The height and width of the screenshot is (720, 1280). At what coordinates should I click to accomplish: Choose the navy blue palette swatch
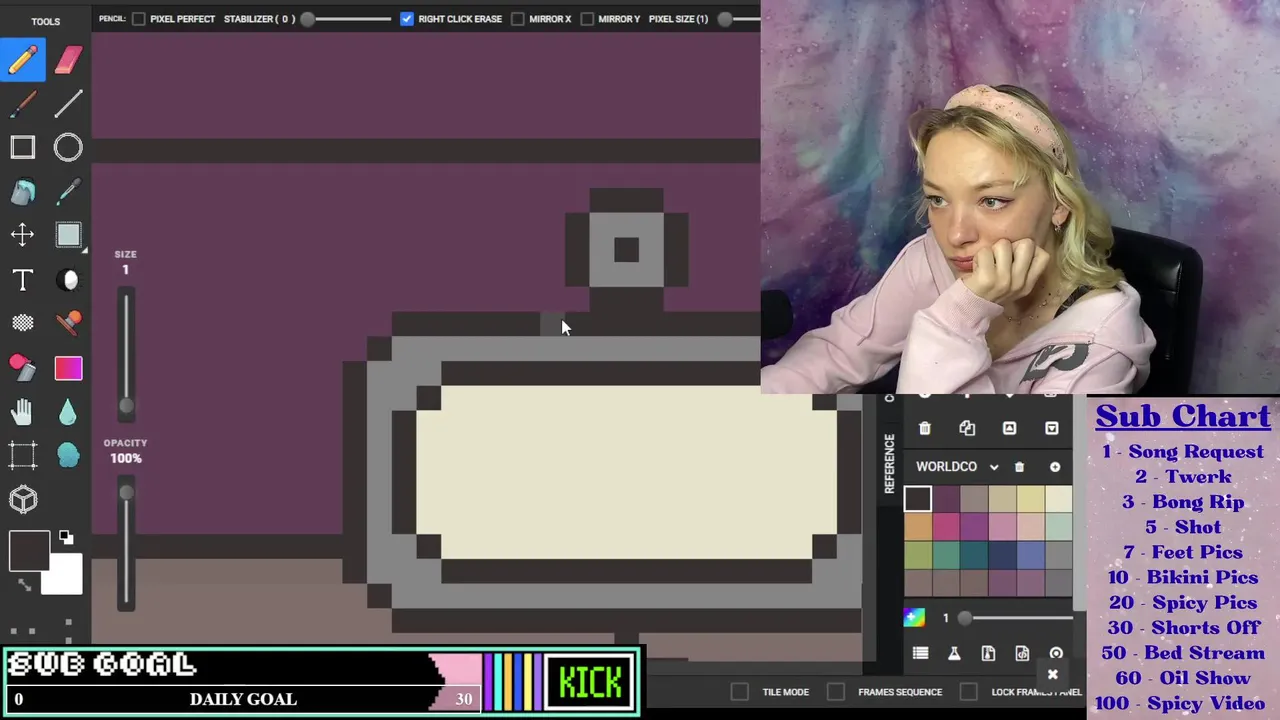tap(1002, 554)
